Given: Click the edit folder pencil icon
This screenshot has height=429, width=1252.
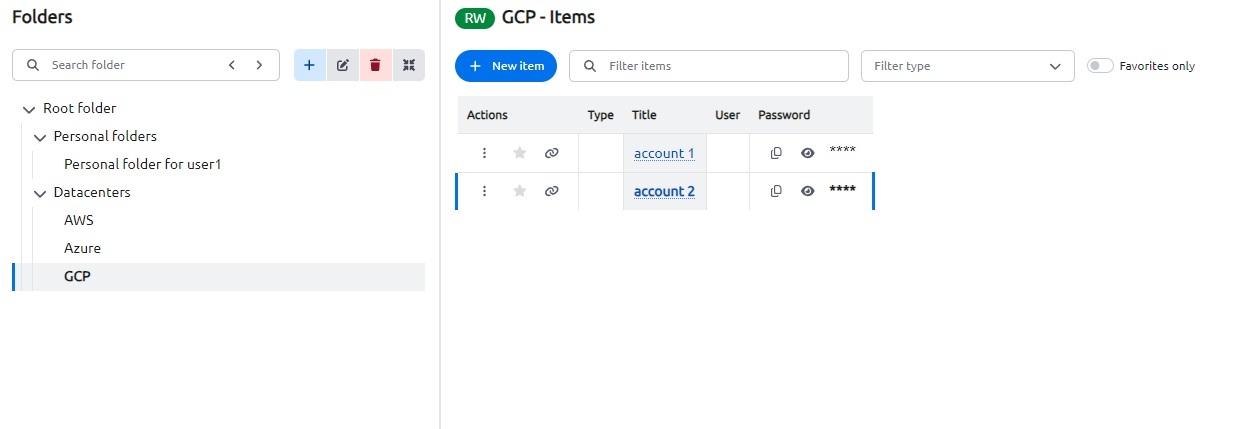Looking at the screenshot, I should point(342,65).
